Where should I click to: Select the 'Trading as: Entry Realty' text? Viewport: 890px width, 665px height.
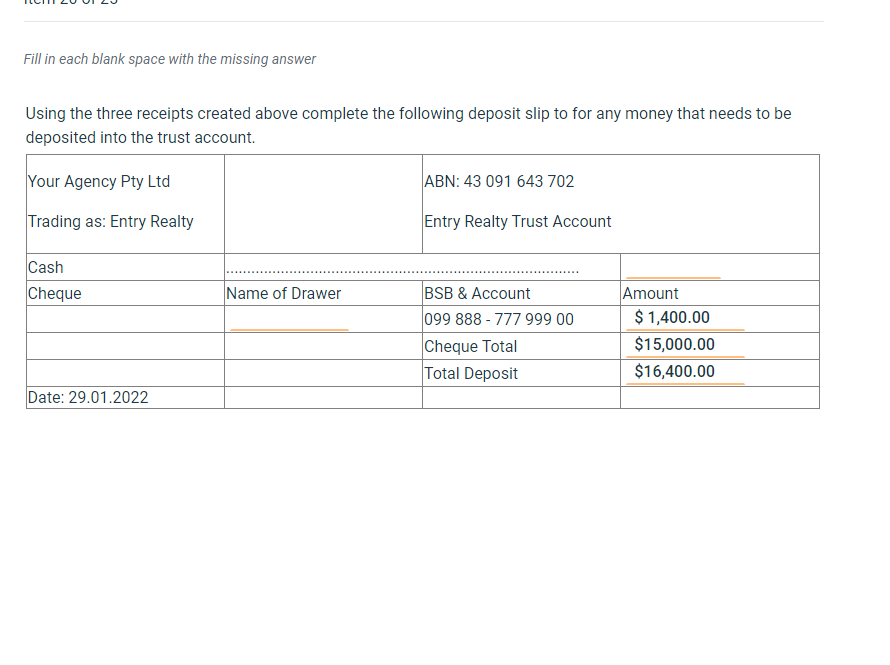tap(111, 221)
